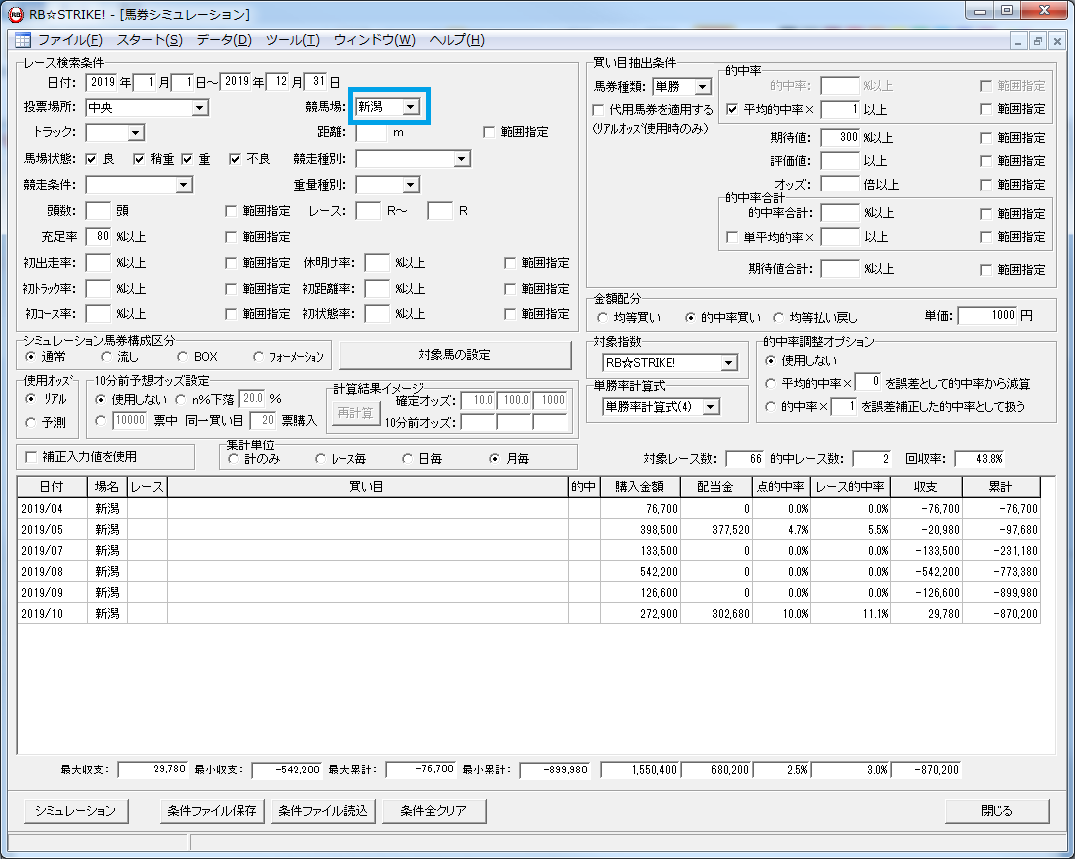Select 均等払い戻し allocation radio
This screenshot has width=1075, height=859.
tap(778, 317)
